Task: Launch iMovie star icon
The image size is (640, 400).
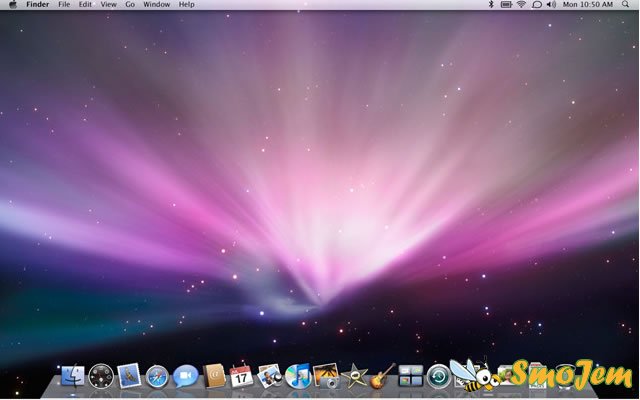Action: 354,376
